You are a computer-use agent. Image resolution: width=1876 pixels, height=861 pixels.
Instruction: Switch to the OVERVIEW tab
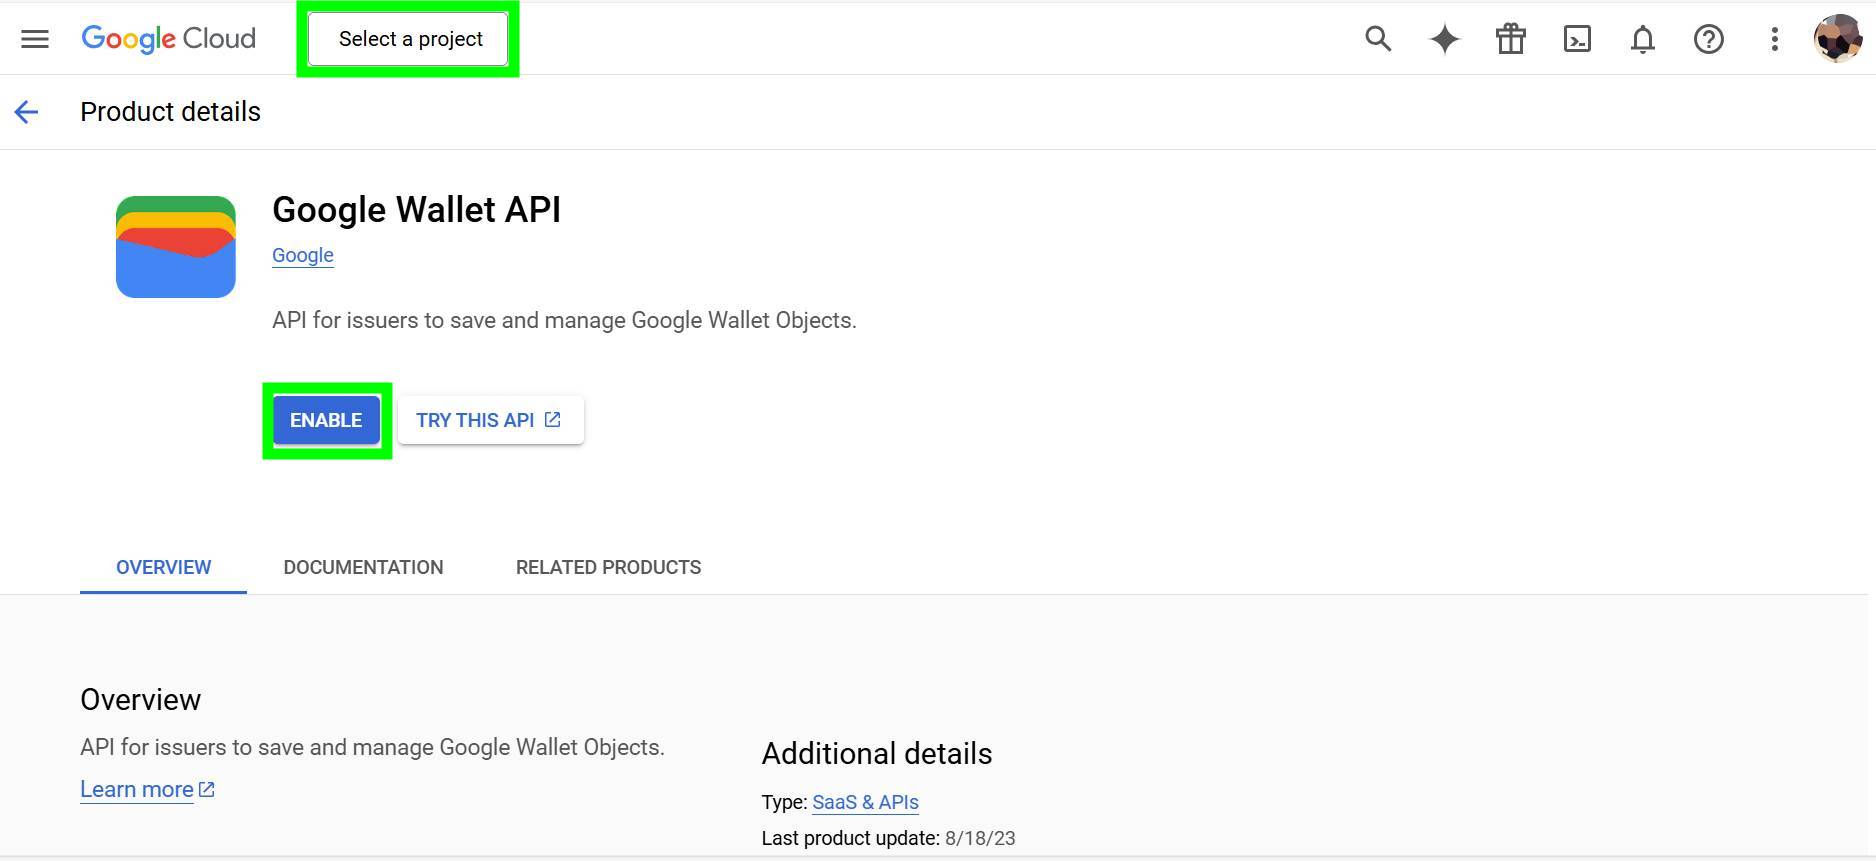(x=164, y=567)
